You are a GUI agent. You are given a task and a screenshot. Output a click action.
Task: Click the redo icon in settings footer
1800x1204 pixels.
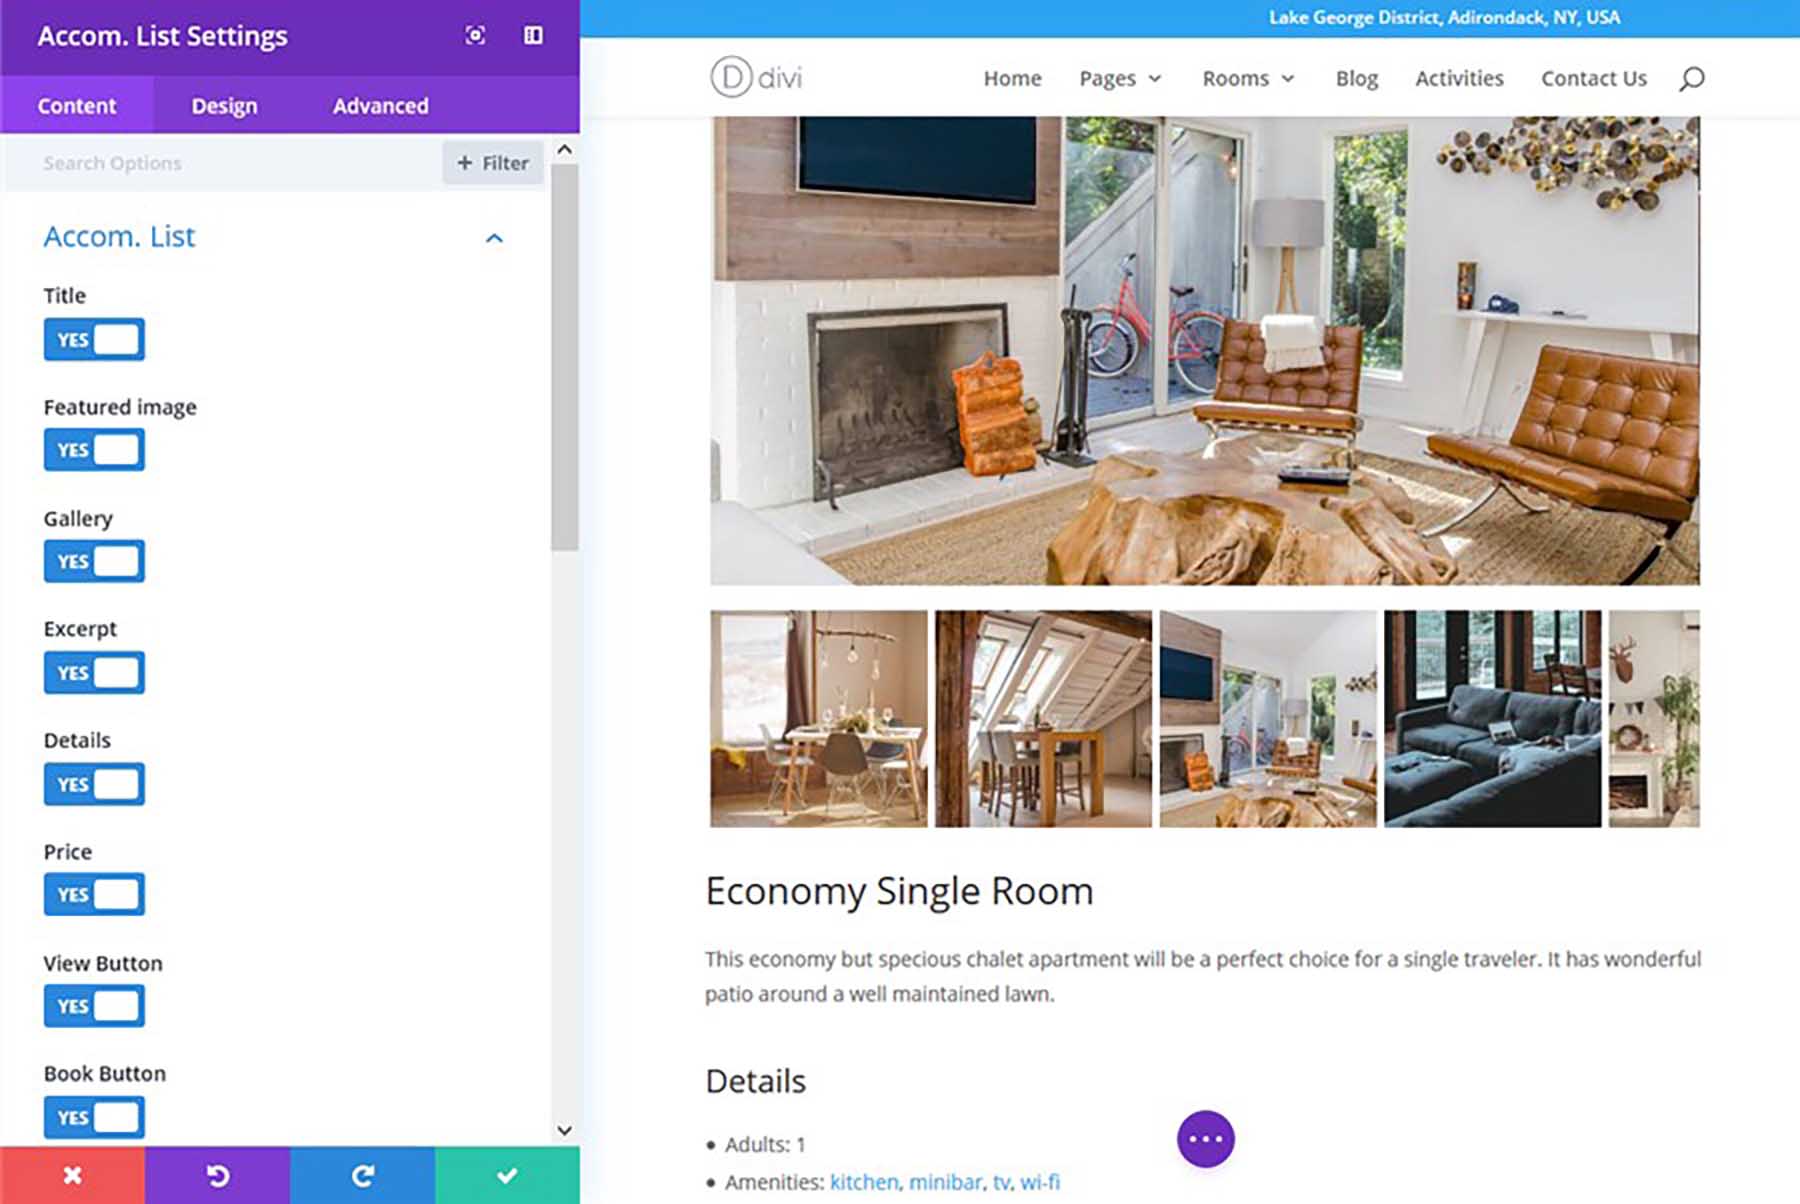[363, 1177]
